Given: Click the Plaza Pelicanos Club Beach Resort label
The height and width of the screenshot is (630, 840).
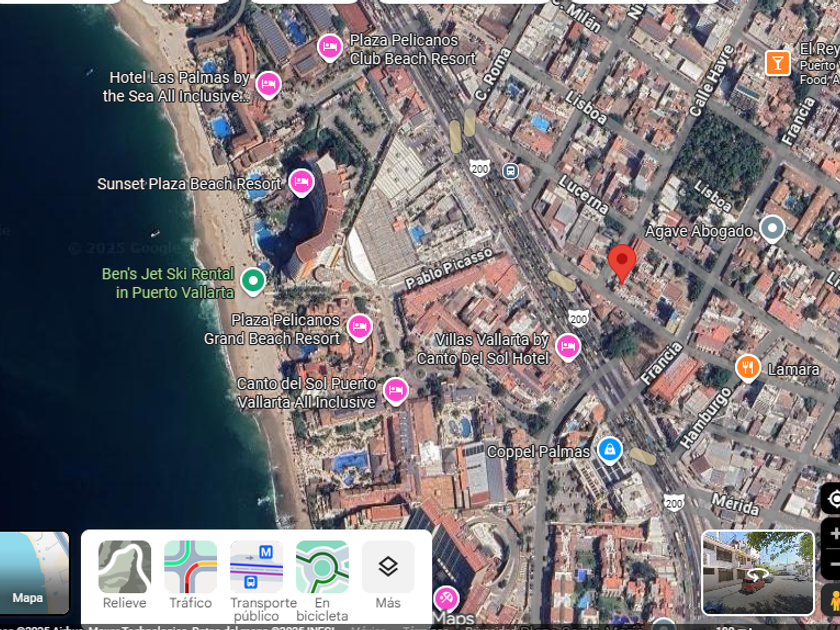Looking at the screenshot, I should (413, 49).
